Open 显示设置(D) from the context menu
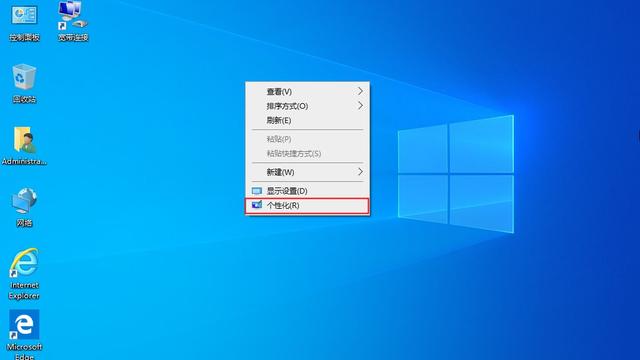The height and width of the screenshot is (360, 640). point(307,191)
